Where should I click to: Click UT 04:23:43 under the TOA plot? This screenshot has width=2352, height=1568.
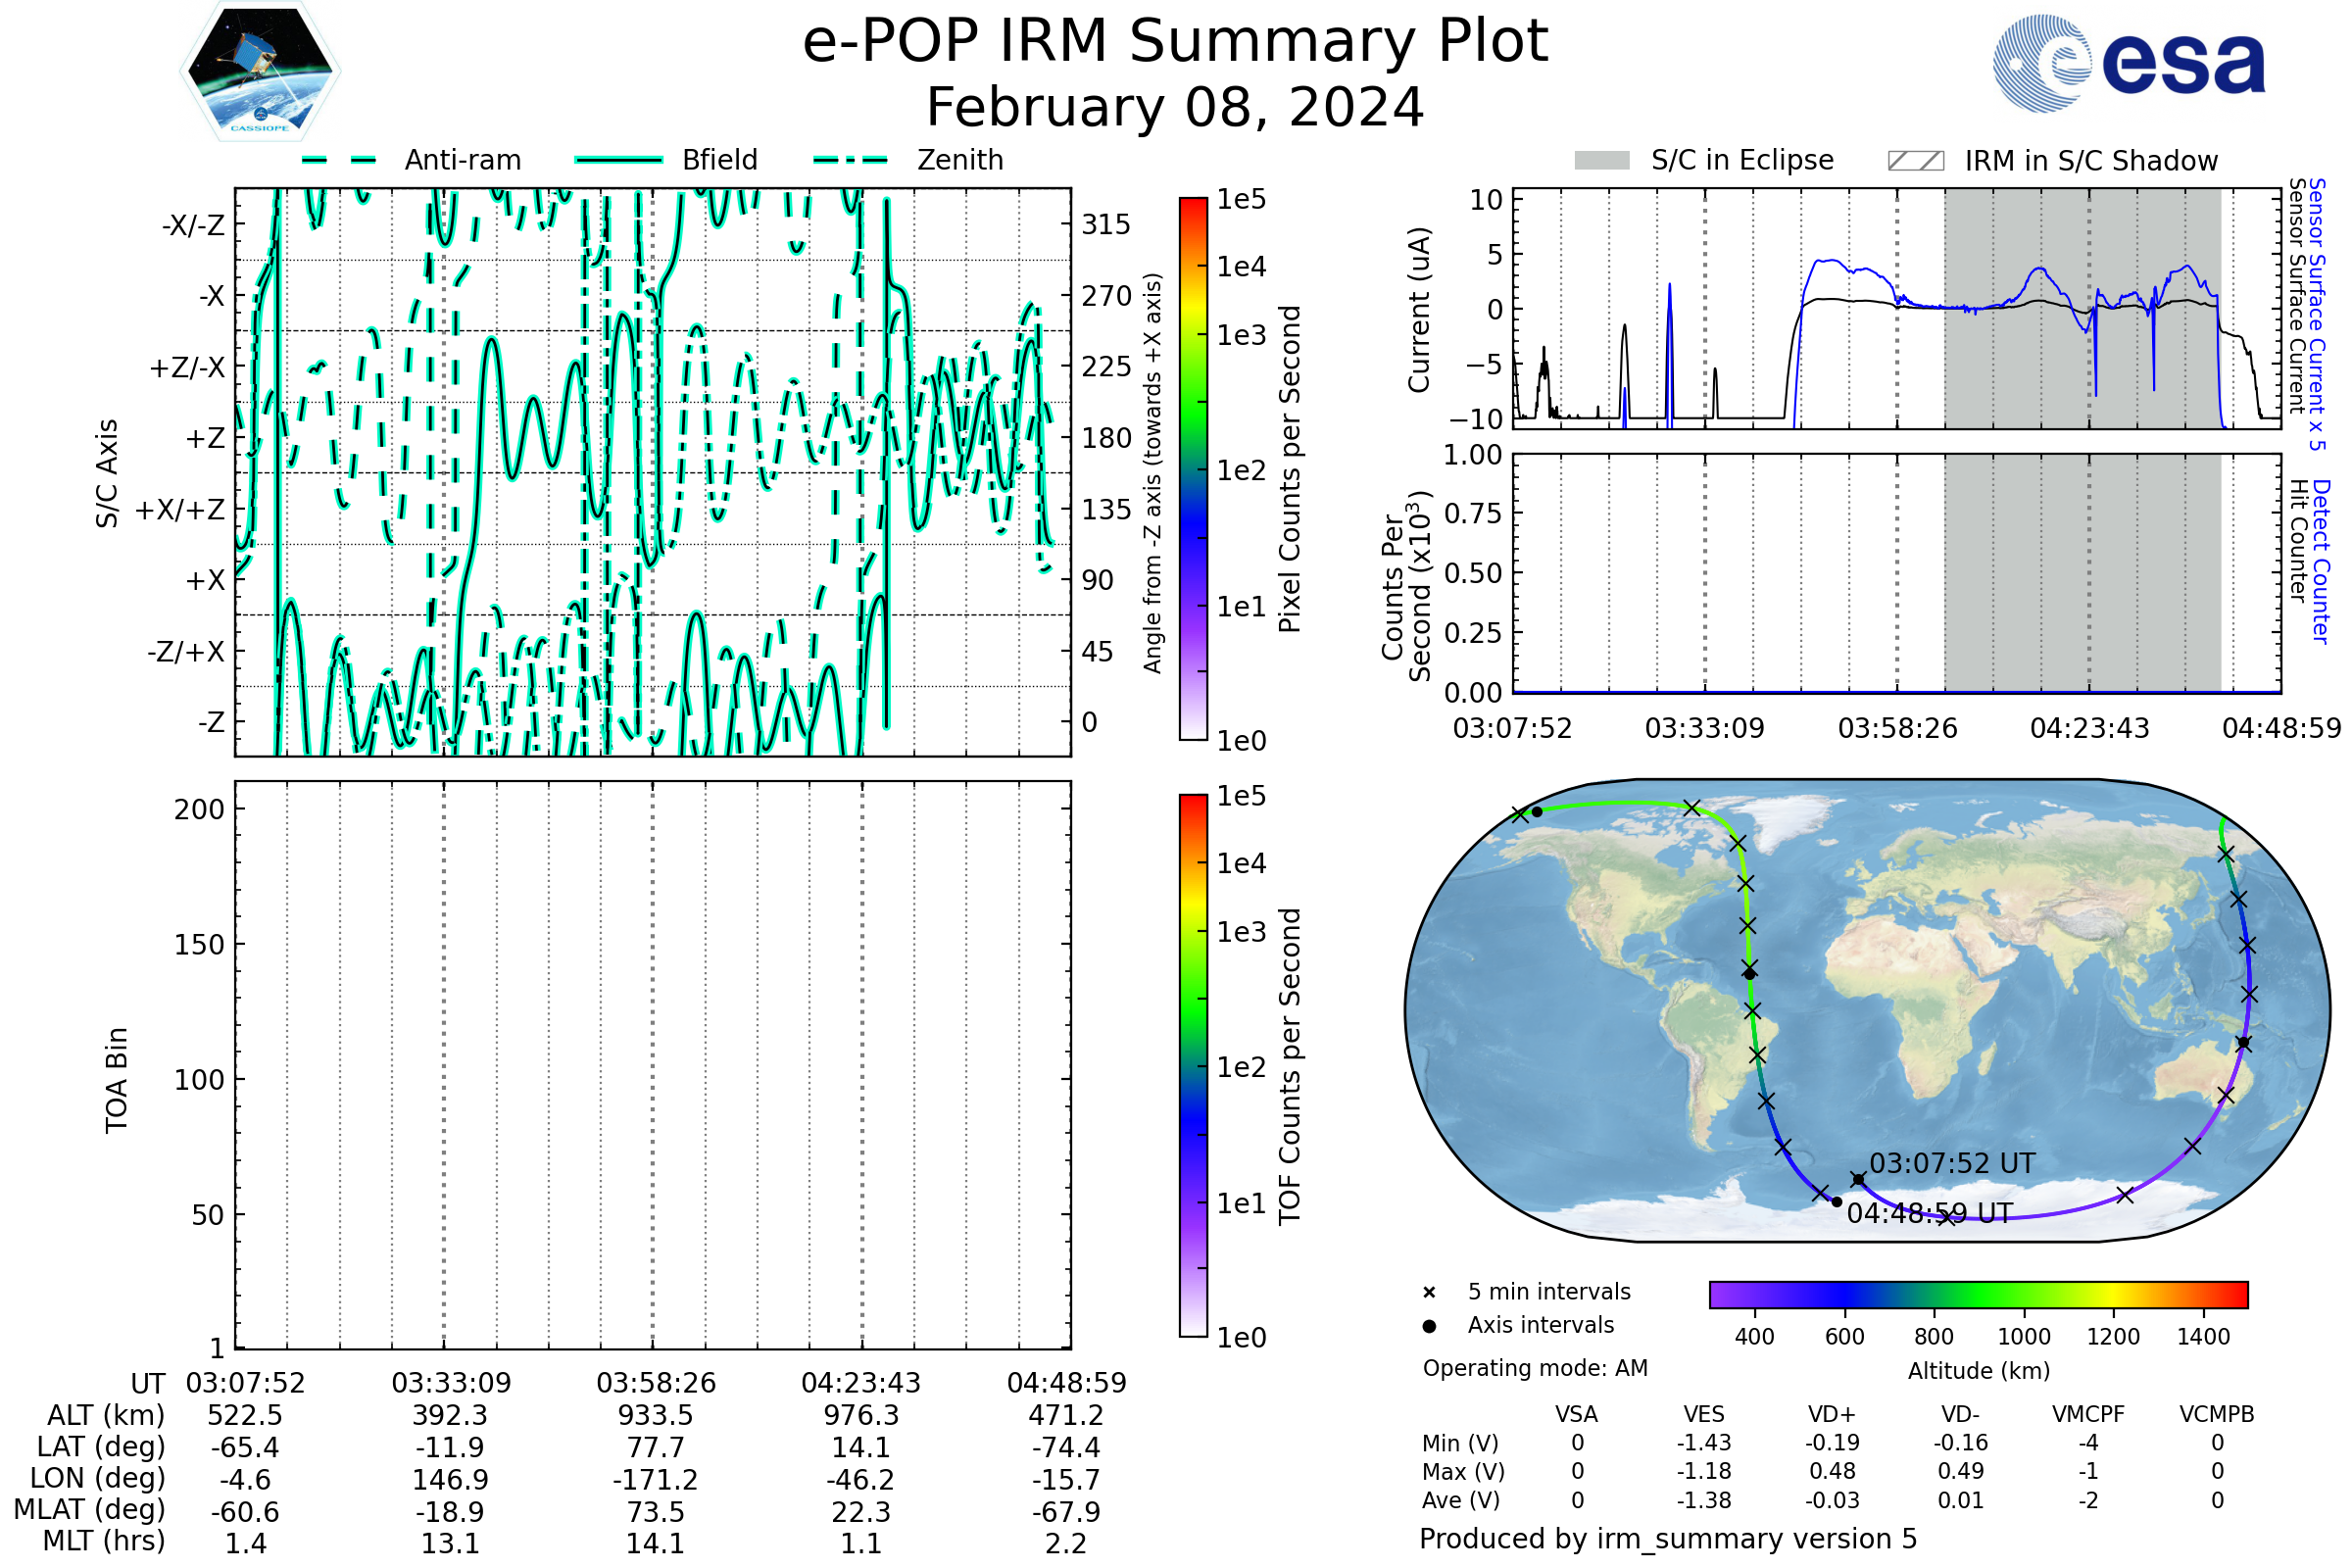861,1383
